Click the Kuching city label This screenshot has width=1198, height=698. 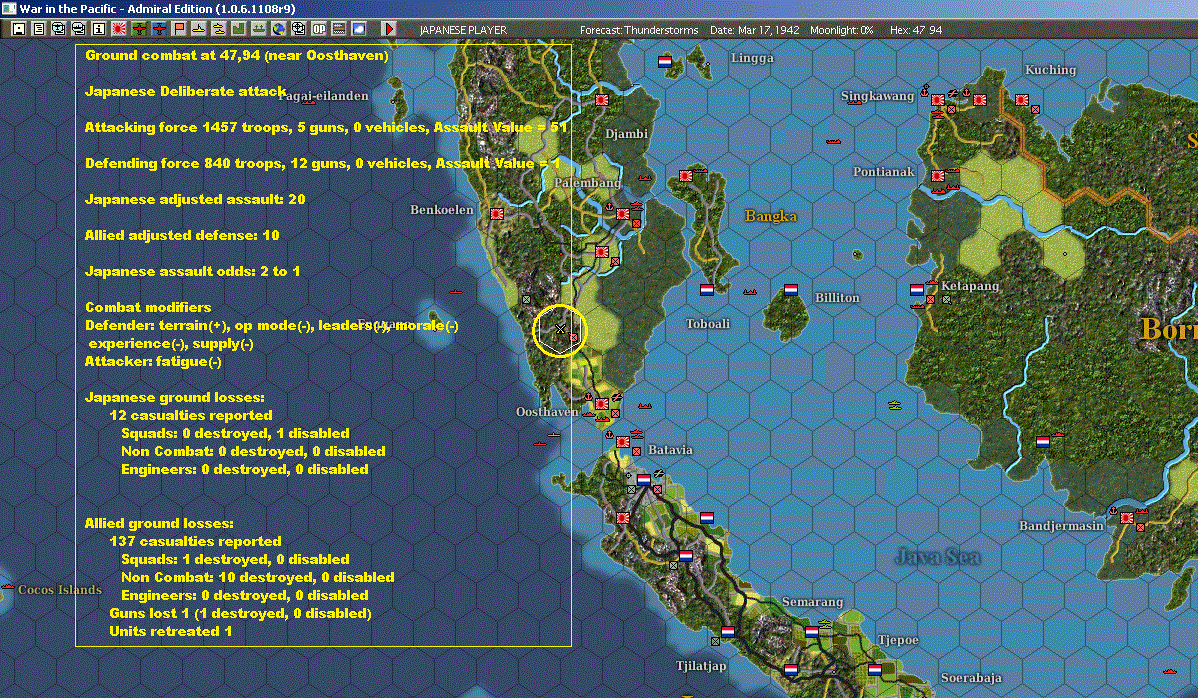pos(1051,69)
